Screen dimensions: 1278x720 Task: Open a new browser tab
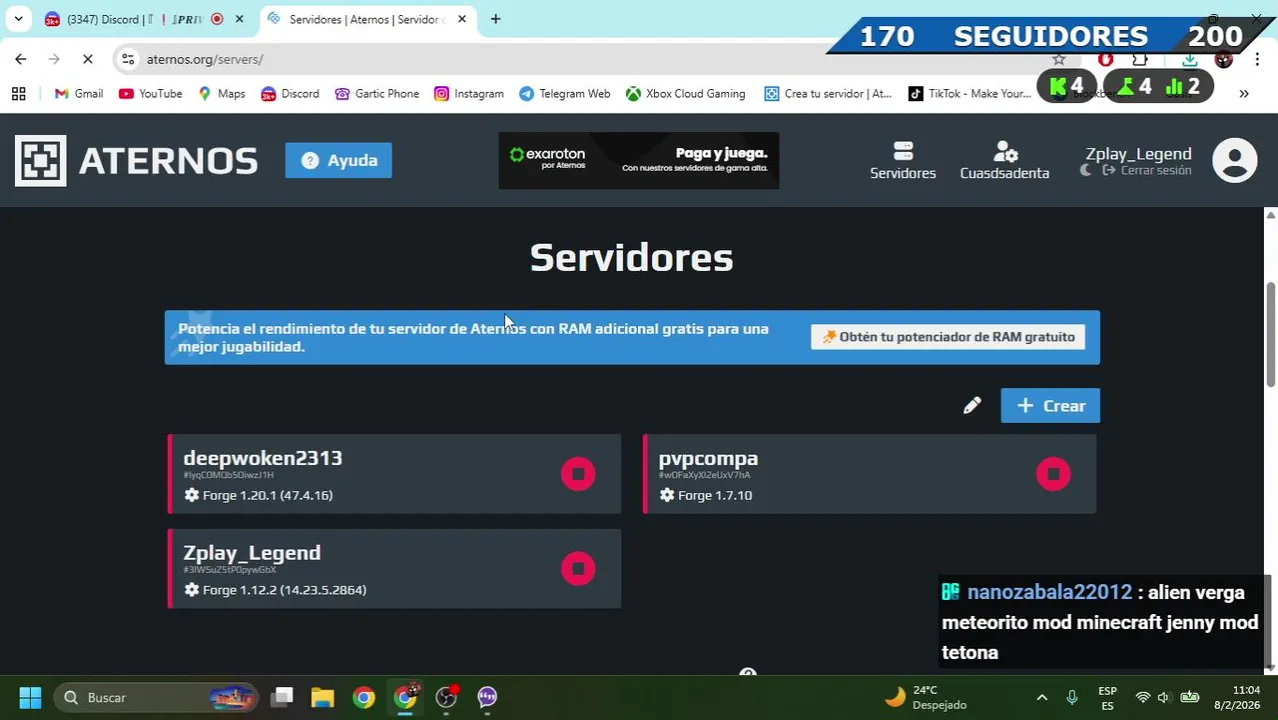(x=495, y=19)
